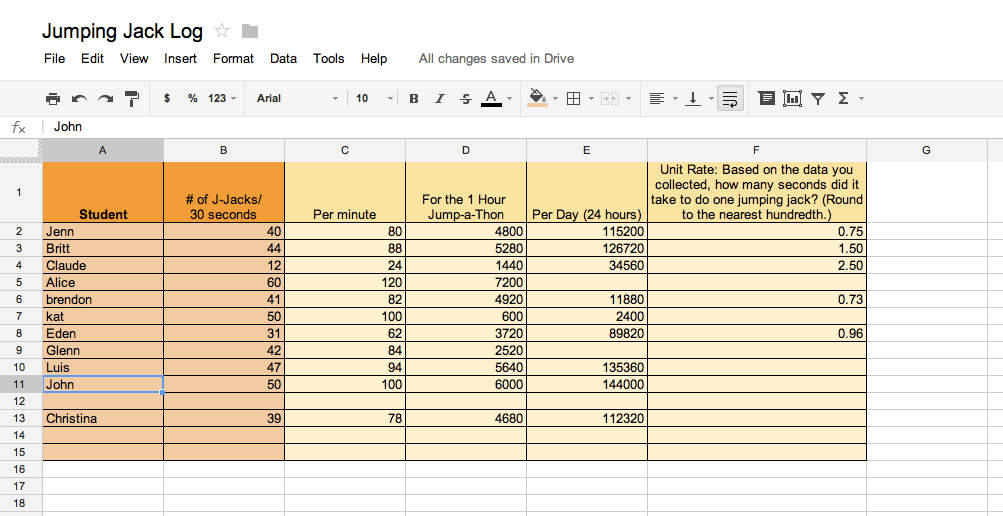Expand the text color dropdown arrow
This screenshot has width=1003, height=516.
(x=509, y=98)
